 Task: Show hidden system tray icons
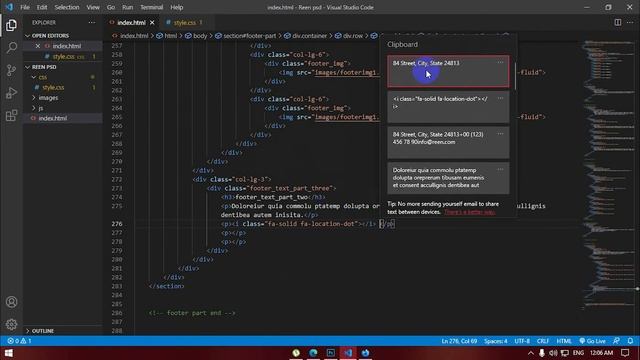tap(531, 353)
